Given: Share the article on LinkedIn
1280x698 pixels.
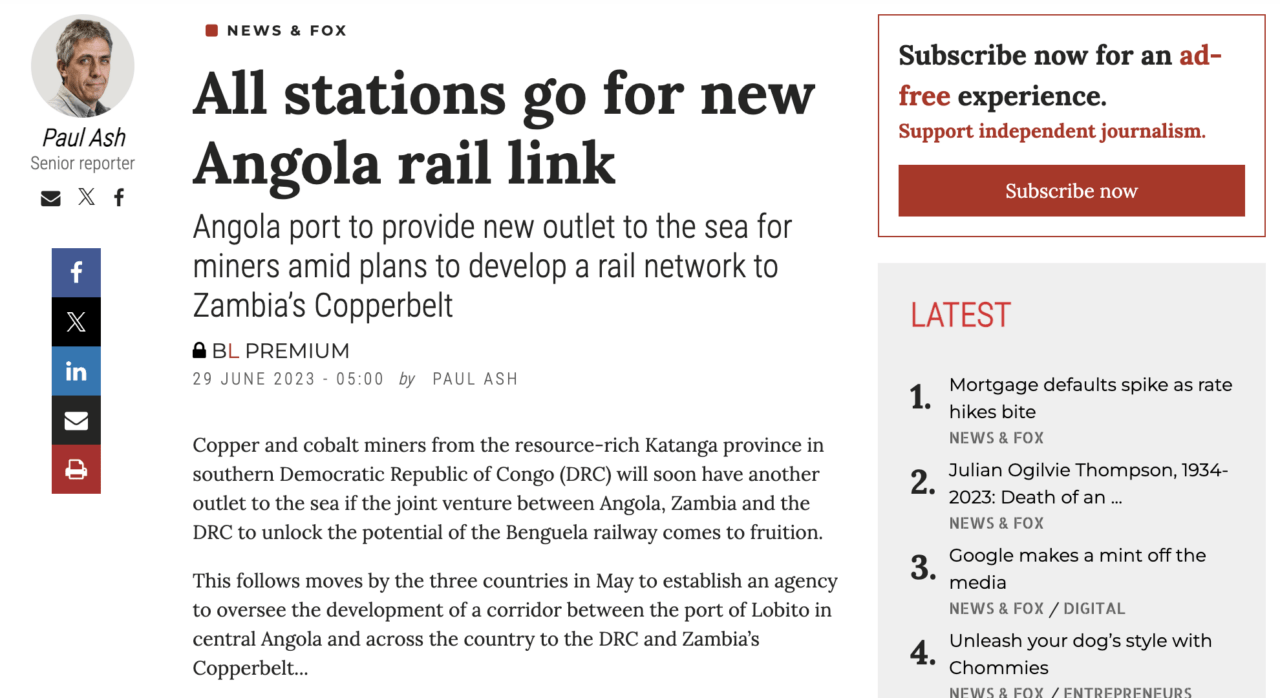Looking at the screenshot, I should [76, 371].
